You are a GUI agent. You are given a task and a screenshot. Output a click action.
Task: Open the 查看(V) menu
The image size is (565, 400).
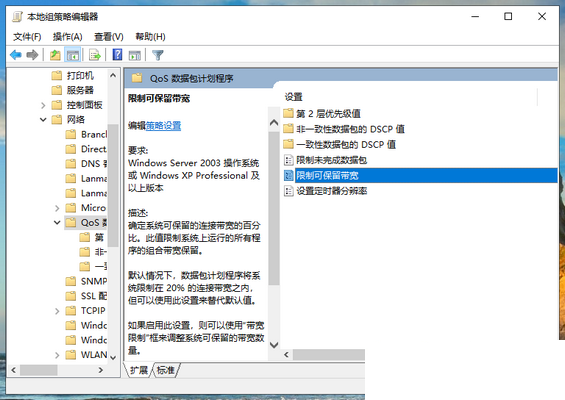pyautogui.click(x=108, y=37)
